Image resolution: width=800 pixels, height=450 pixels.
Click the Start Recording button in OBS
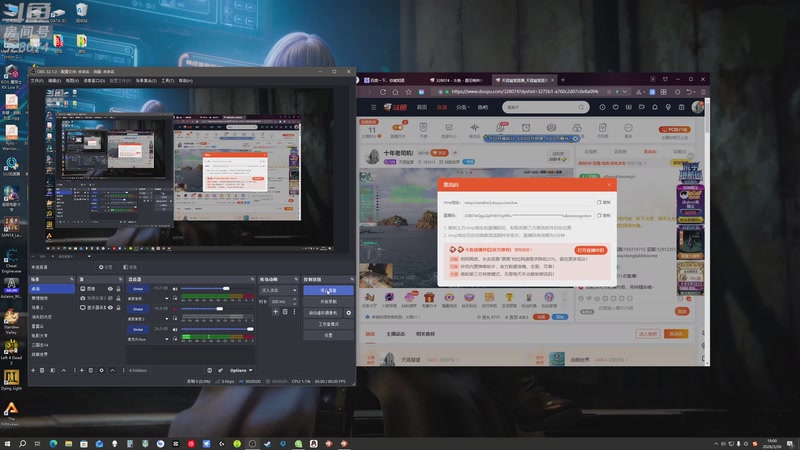(328, 302)
